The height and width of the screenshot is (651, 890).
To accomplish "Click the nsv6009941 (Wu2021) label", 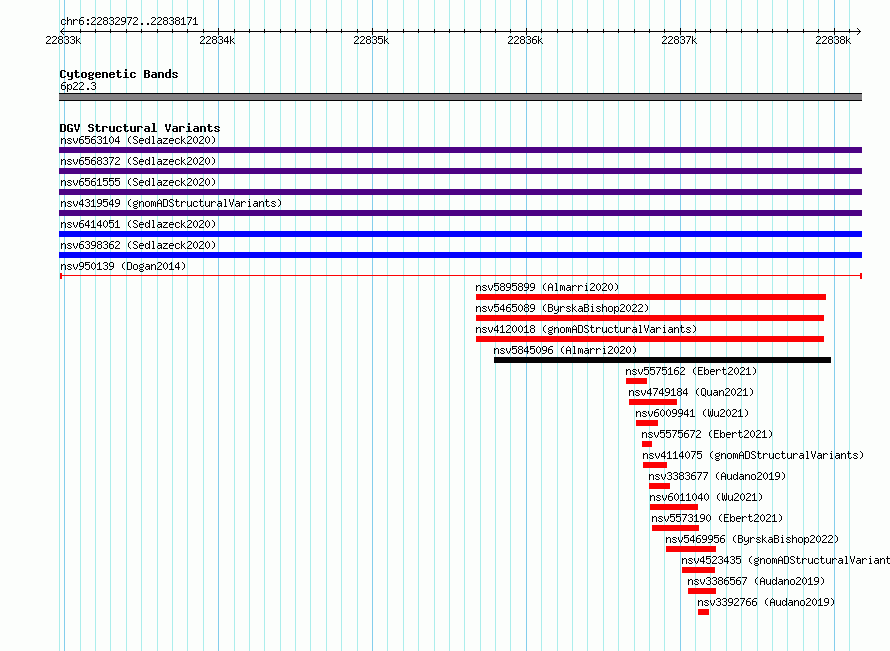I will point(692,413).
